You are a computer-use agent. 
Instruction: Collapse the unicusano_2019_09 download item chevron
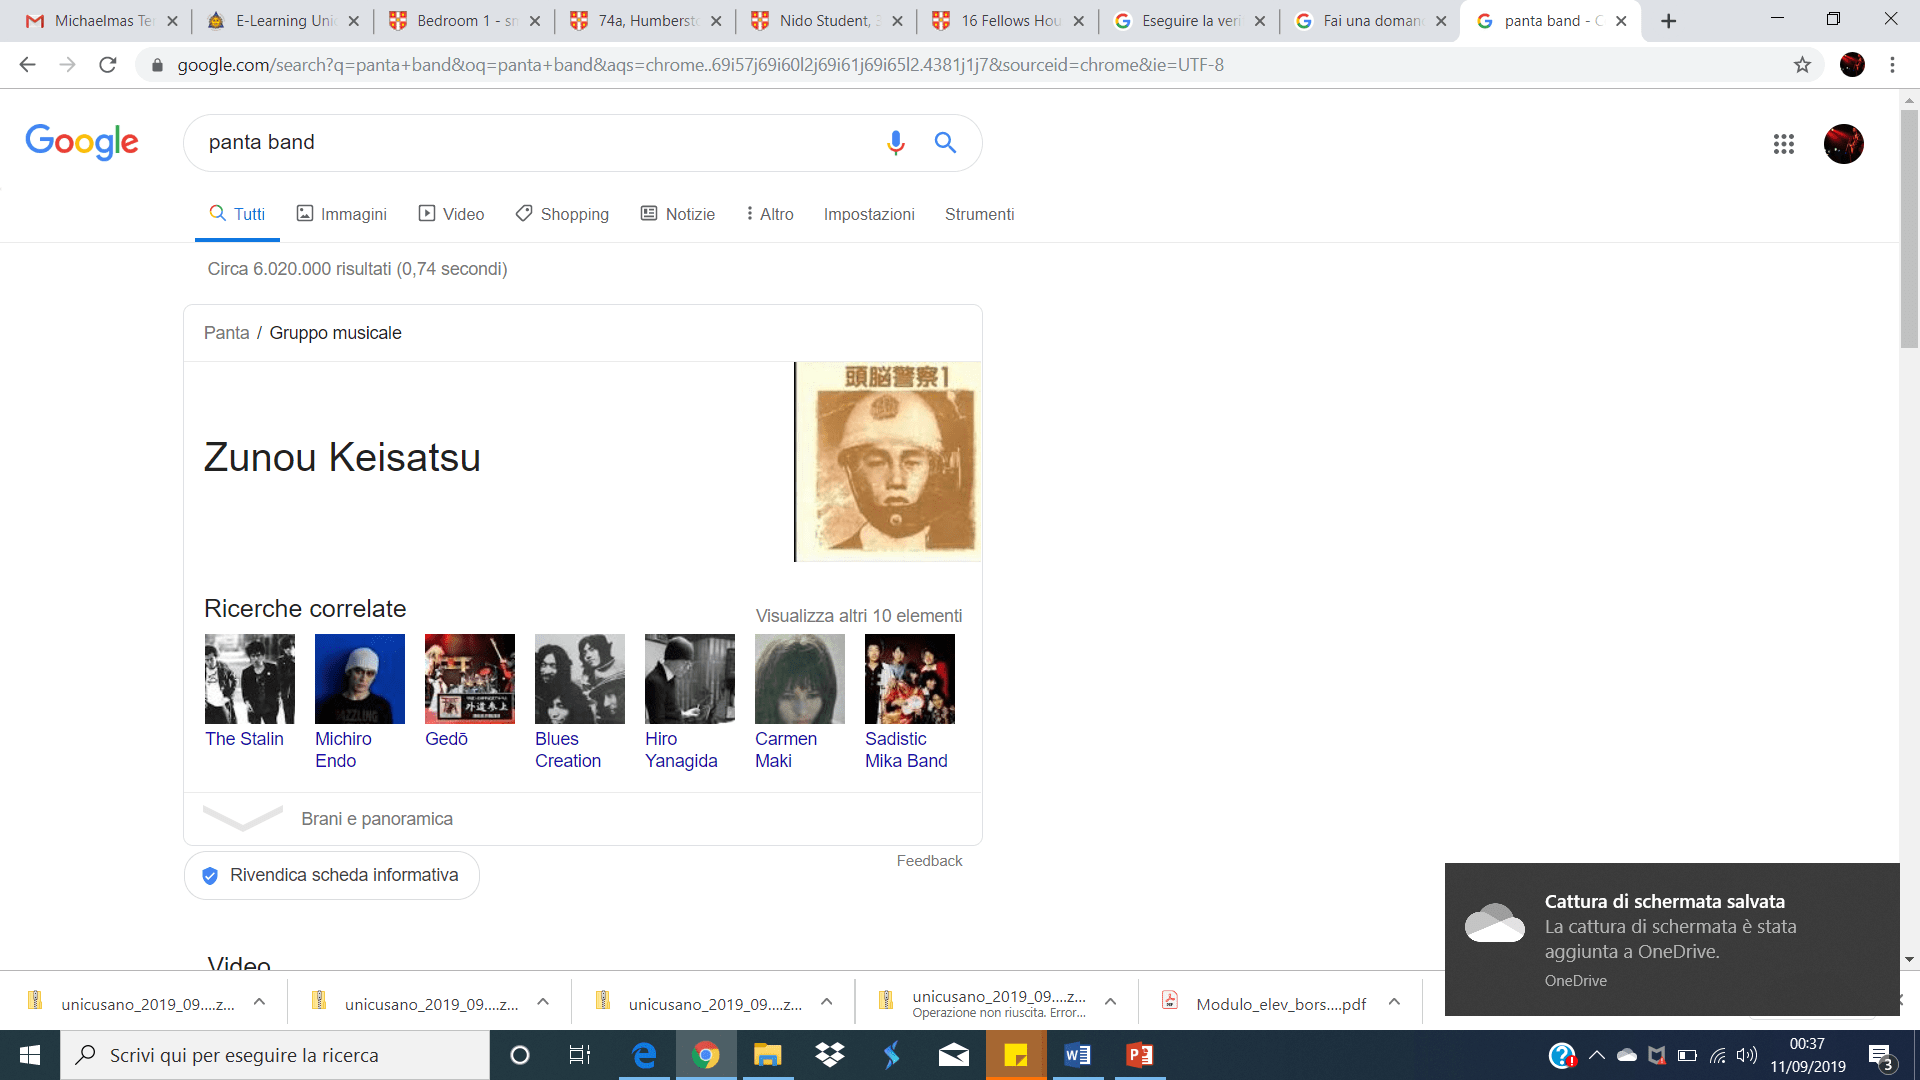pyautogui.click(x=258, y=1001)
